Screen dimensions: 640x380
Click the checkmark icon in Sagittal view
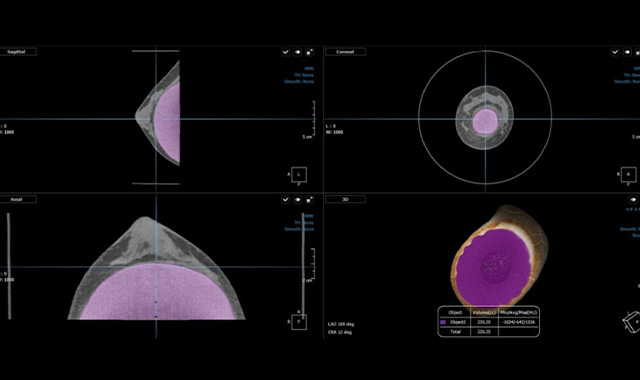coord(285,52)
